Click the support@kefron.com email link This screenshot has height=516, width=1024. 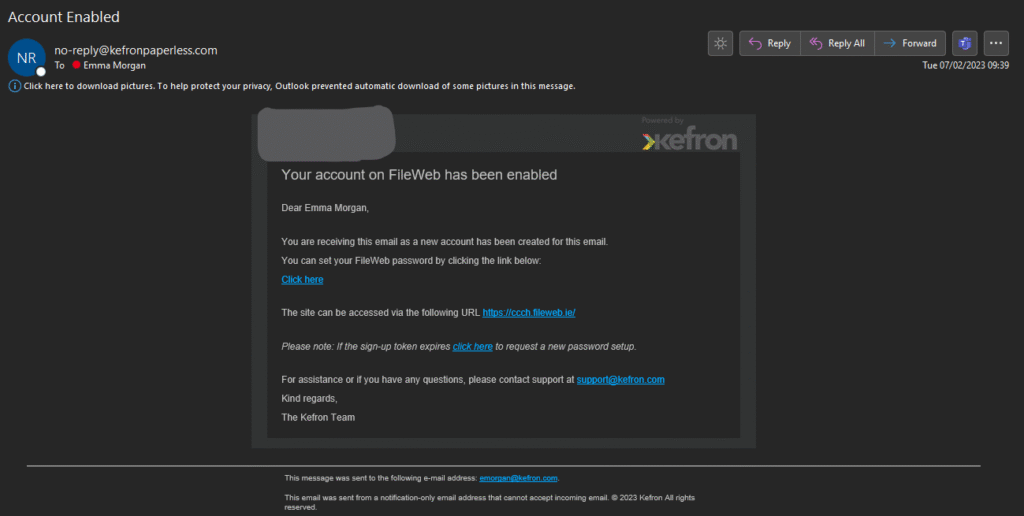point(620,380)
